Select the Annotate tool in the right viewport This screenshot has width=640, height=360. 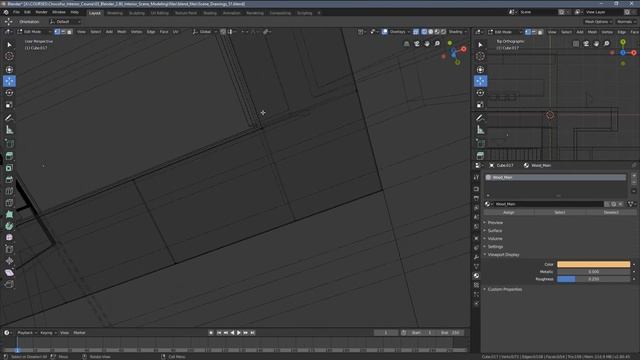[x=480, y=118]
